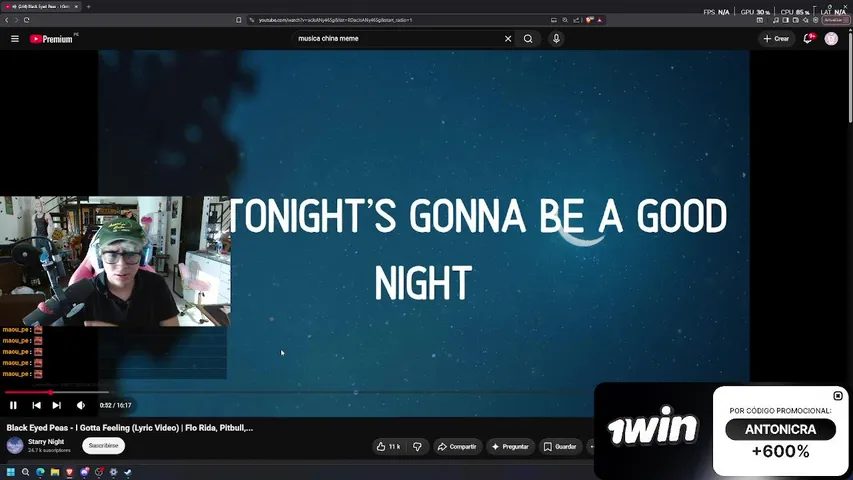Seek along the red video progress bar
Image resolution: width=853 pixels, height=480 pixels.
coord(27,392)
